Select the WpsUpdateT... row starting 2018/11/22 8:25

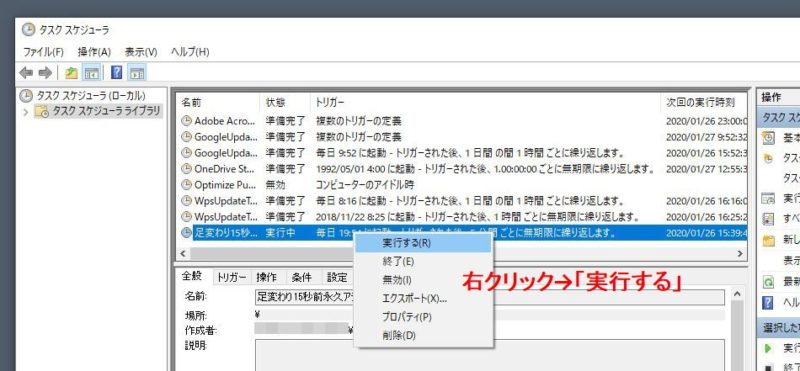(x=462, y=216)
